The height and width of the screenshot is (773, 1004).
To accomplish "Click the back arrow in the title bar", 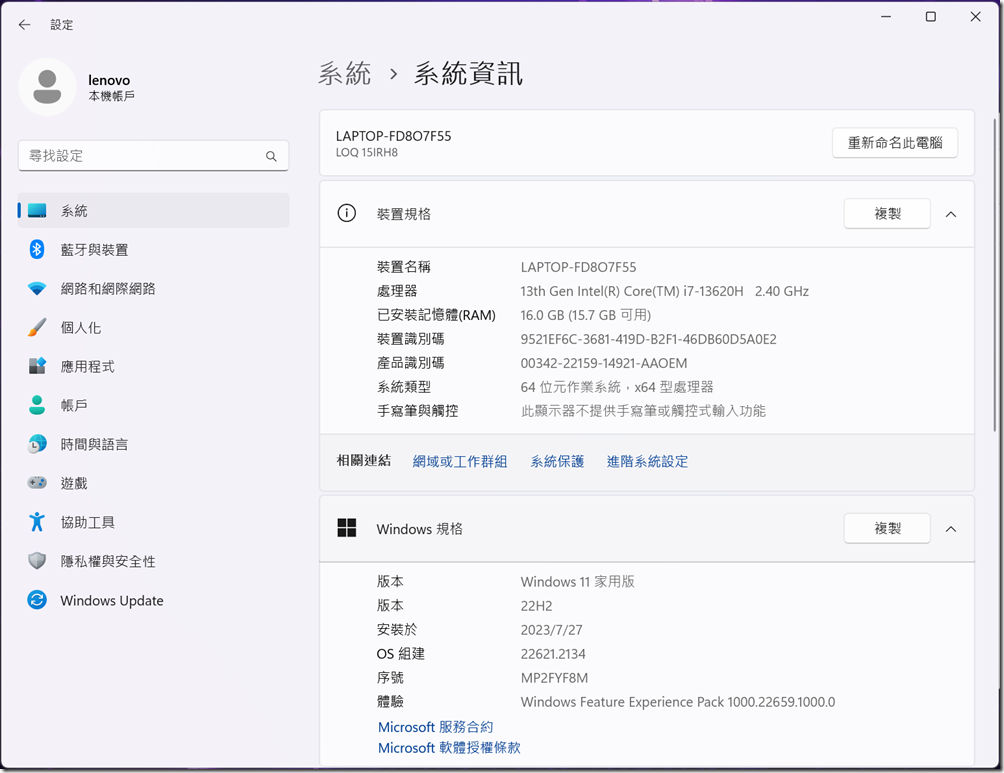I will [x=25, y=25].
